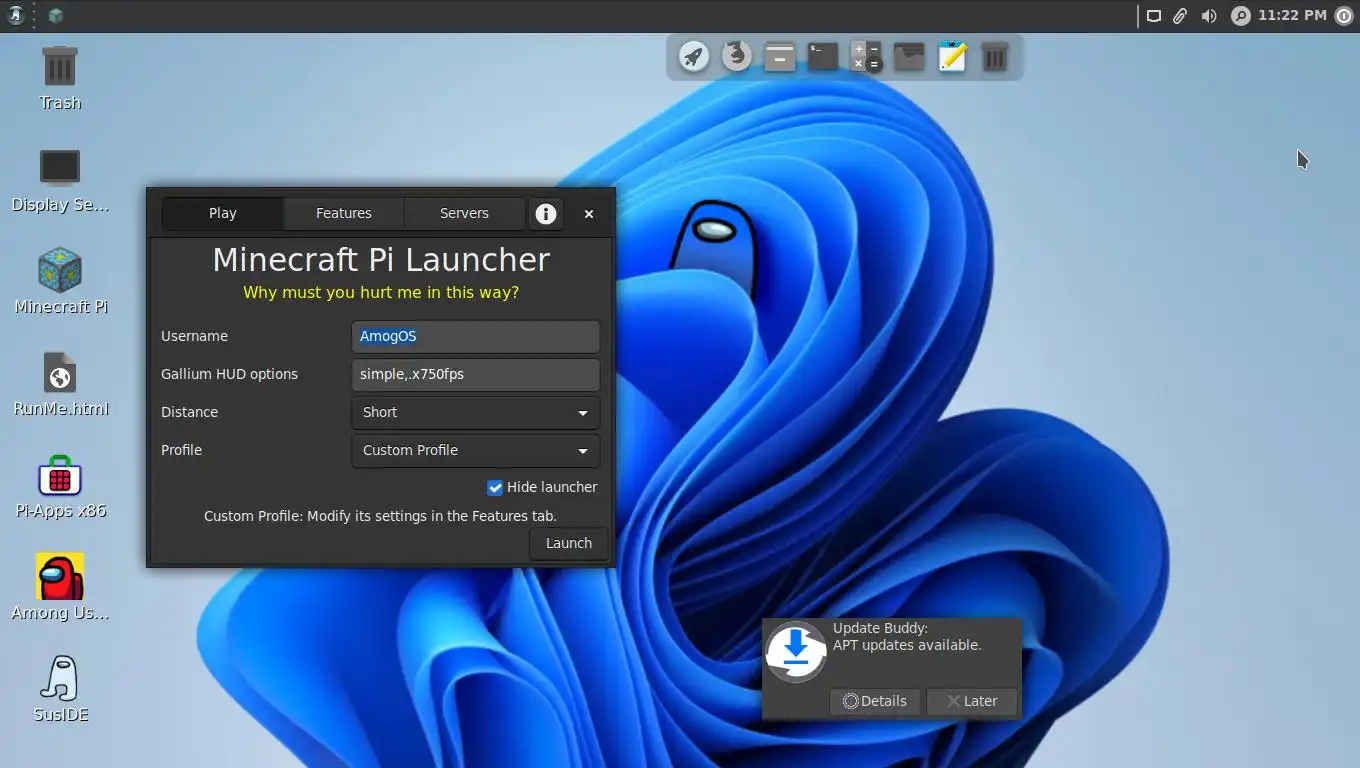
Task: Open the system monitor graph dock icon
Action: (x=909, y=56)
